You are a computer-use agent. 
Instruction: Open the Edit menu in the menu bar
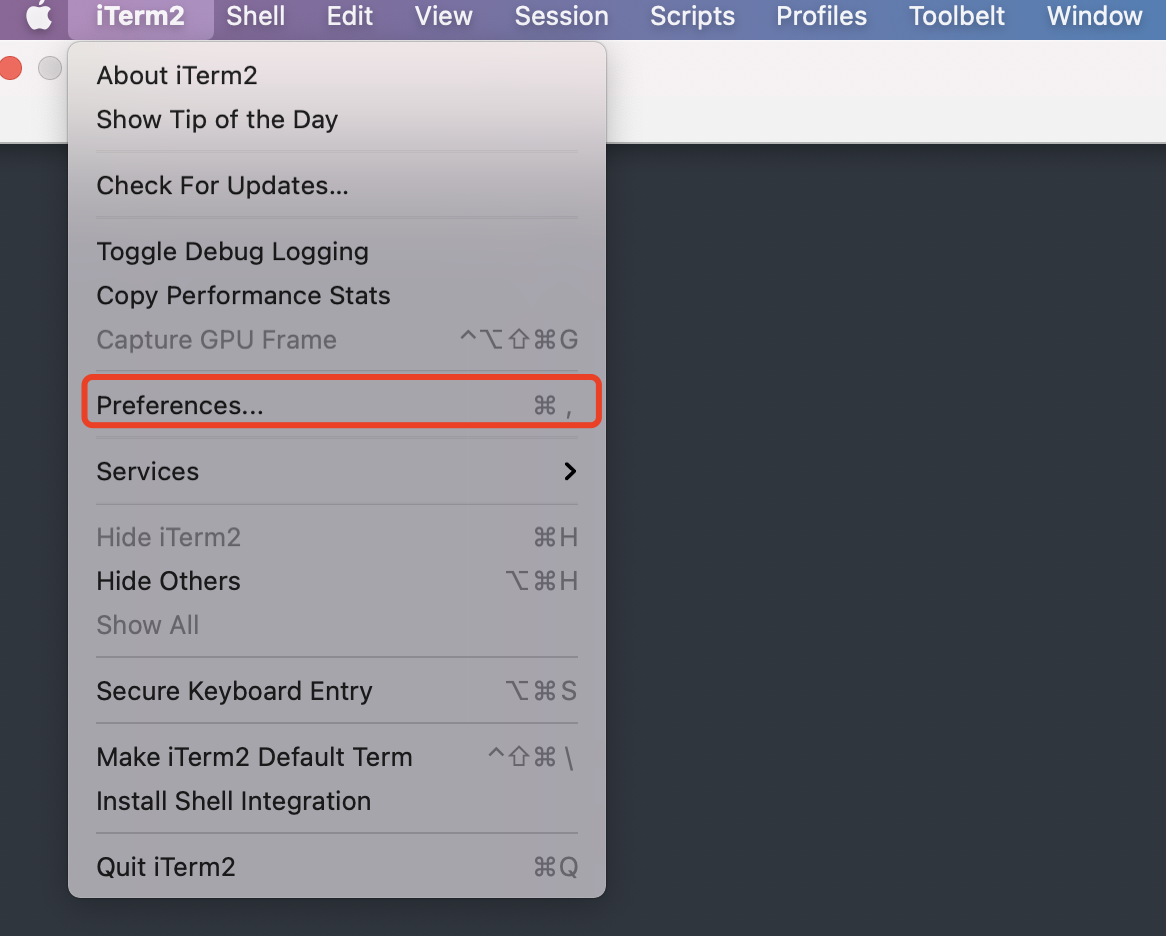[x=350, y=16]
